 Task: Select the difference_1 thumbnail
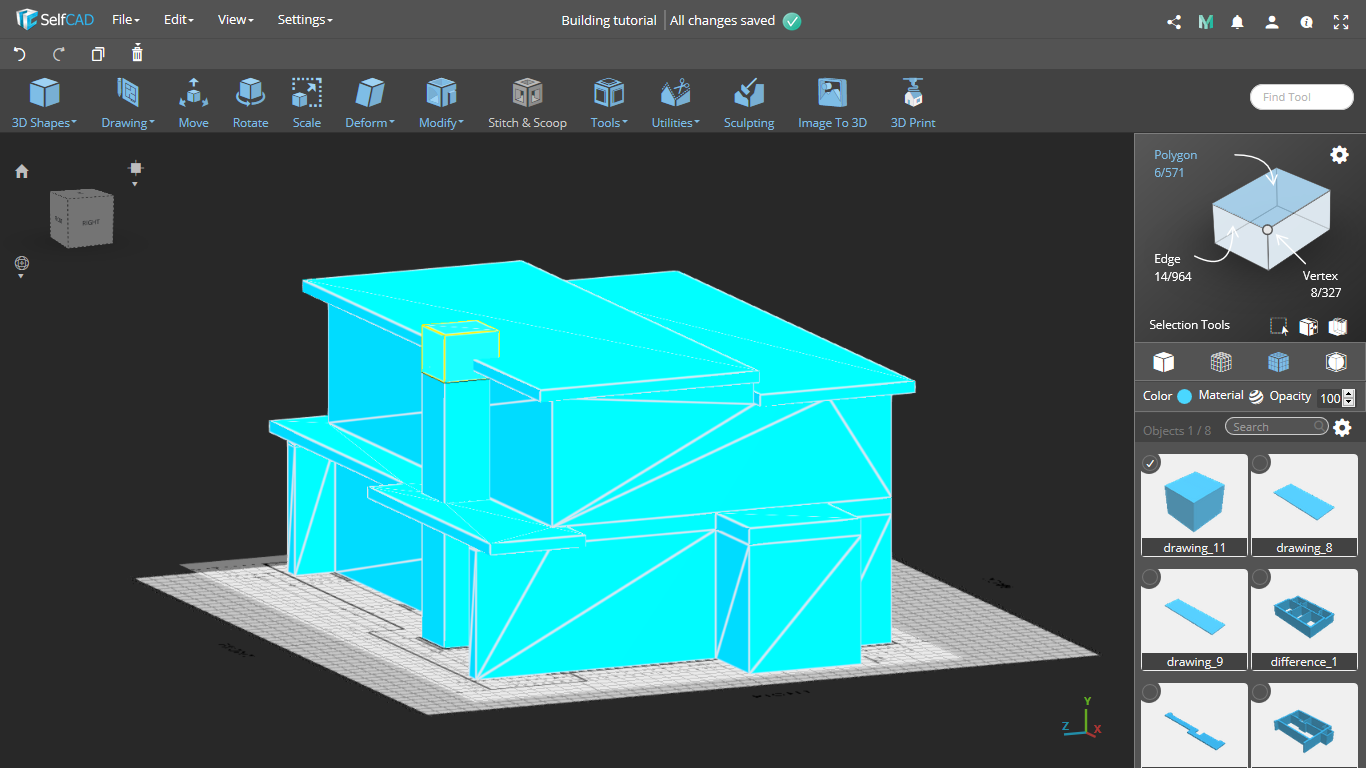point(1304,619)
